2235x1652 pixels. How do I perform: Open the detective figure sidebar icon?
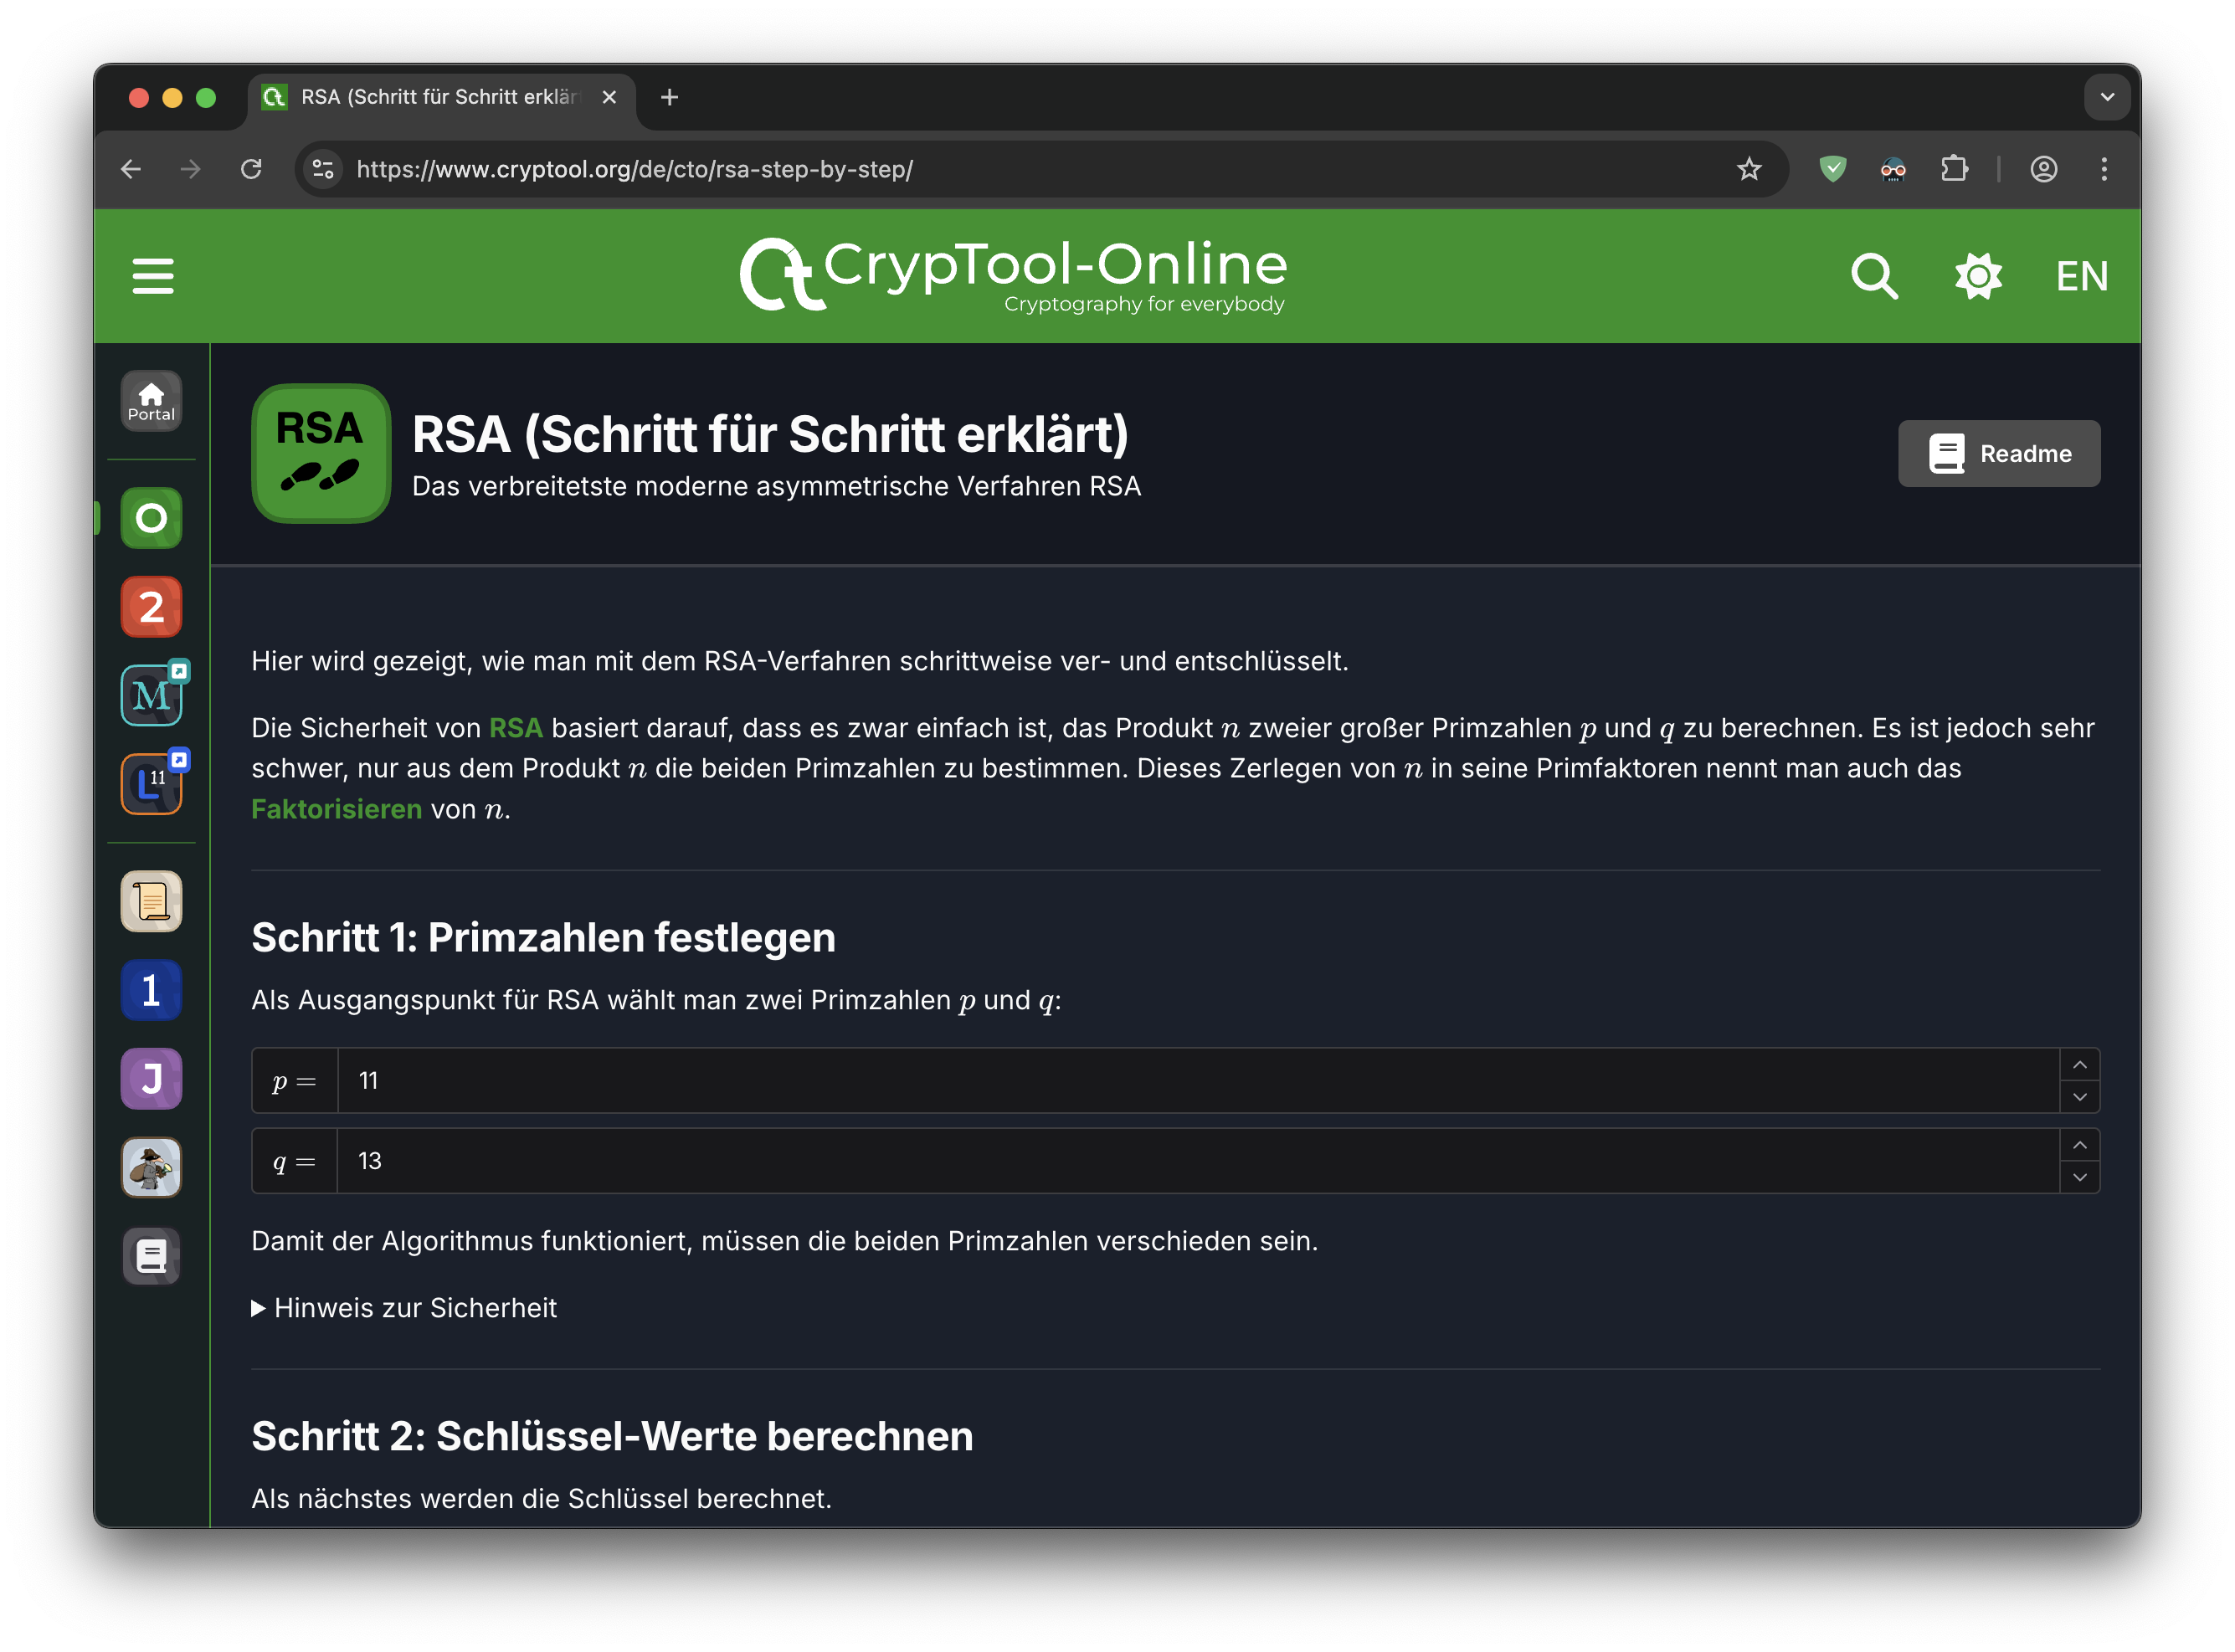point(151,1167)
